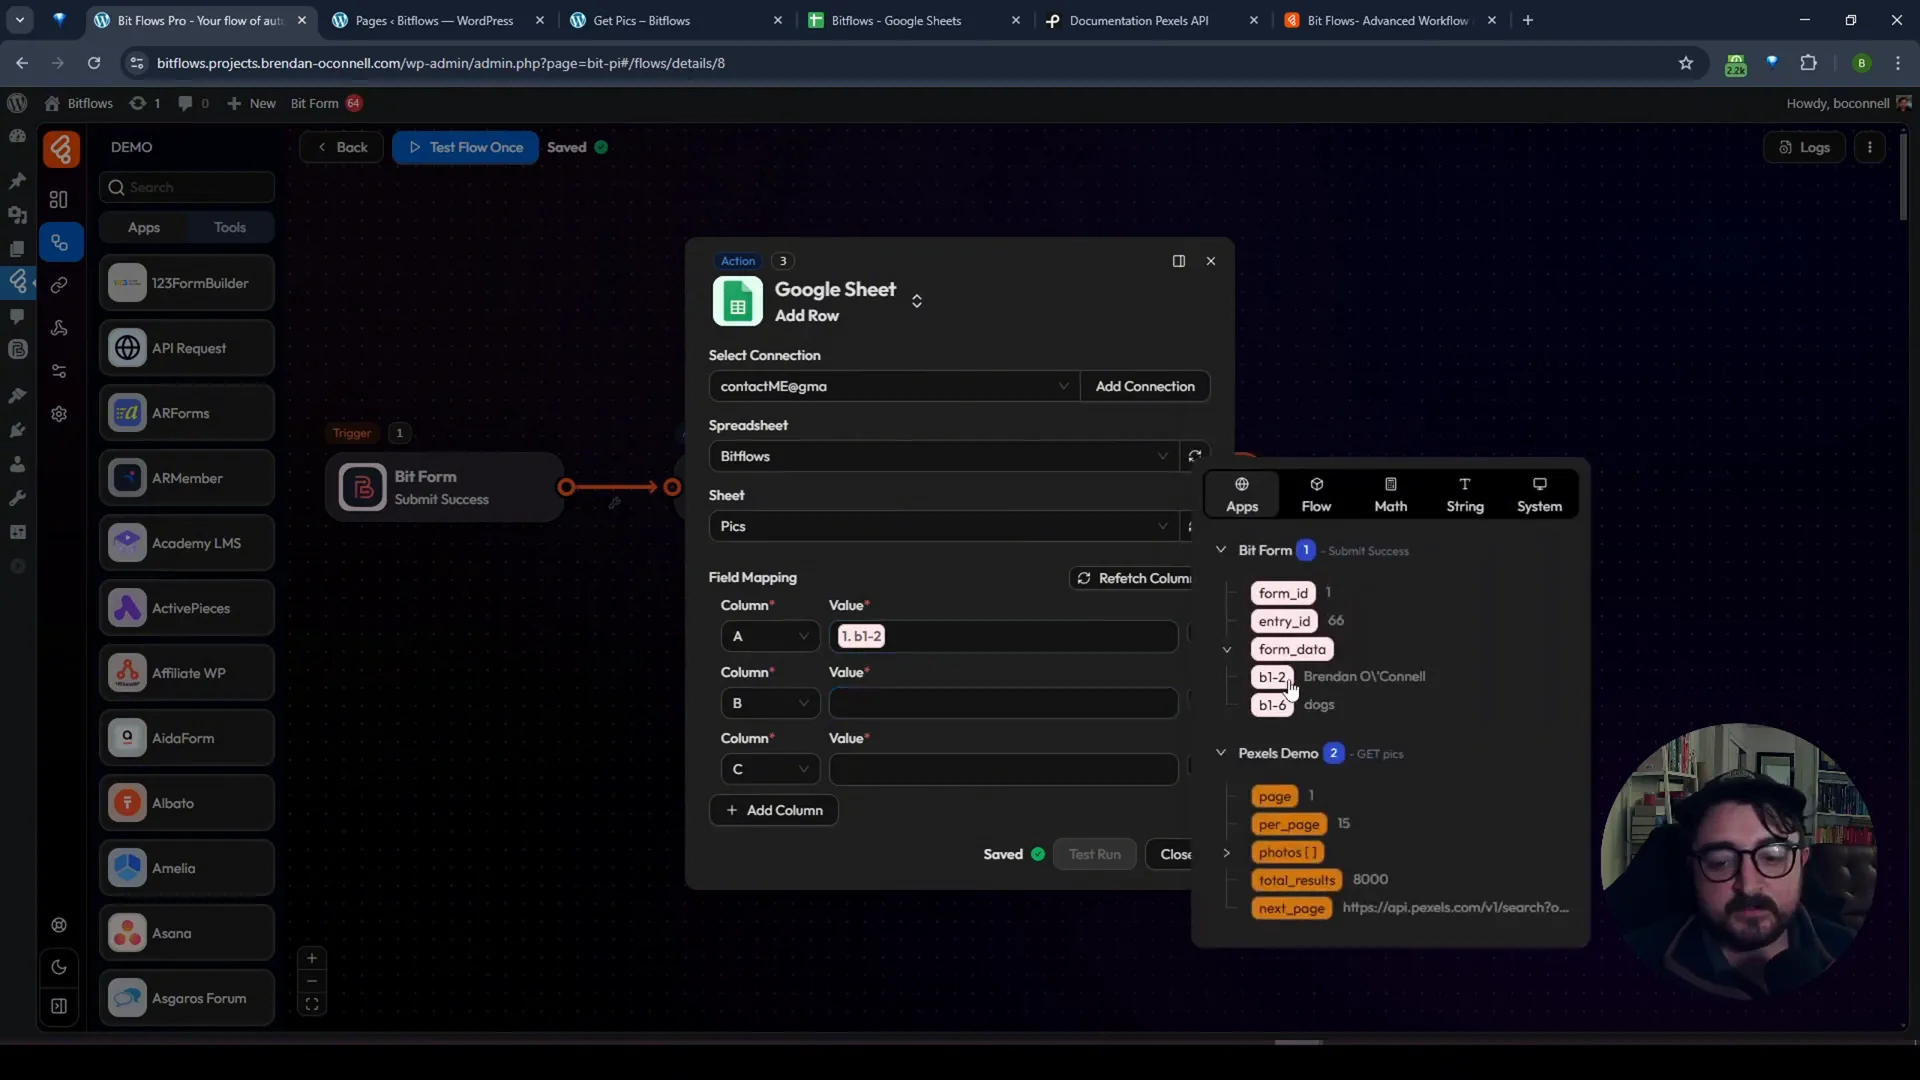
Task: Expand the Bit Form data section
Action: [1221, 550]
